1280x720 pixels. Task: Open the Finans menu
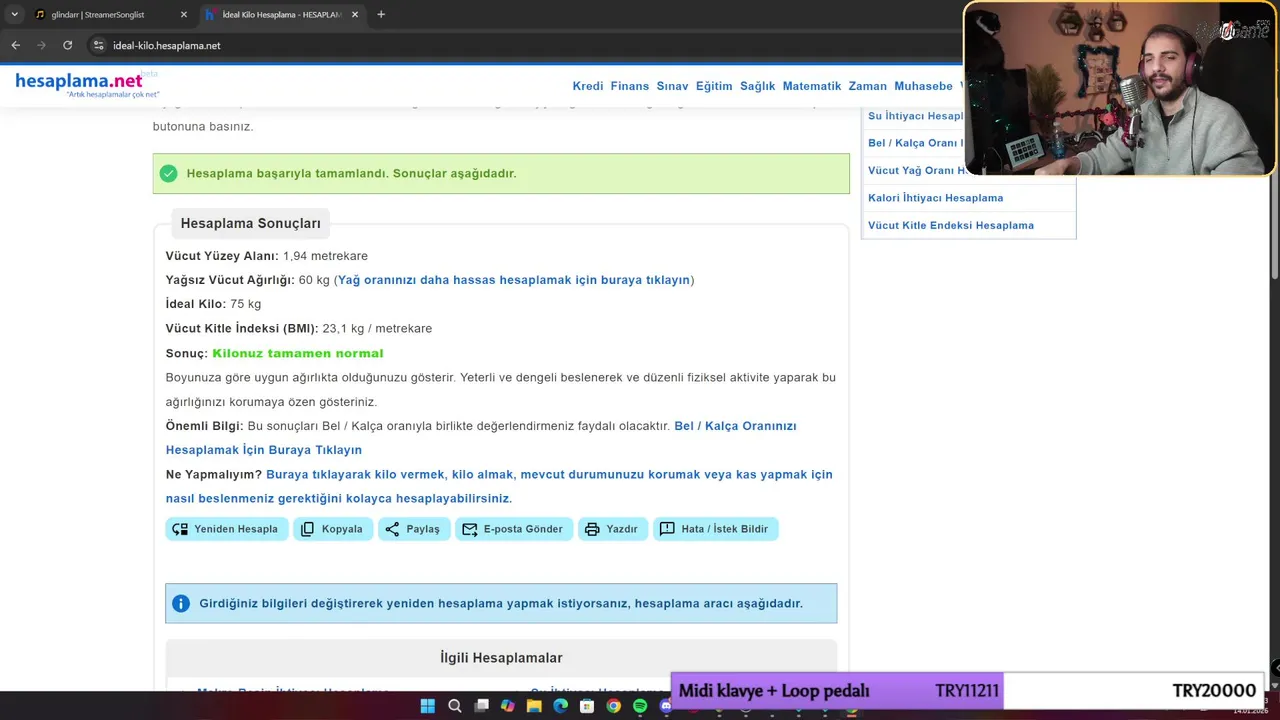[x=630, y=86]
